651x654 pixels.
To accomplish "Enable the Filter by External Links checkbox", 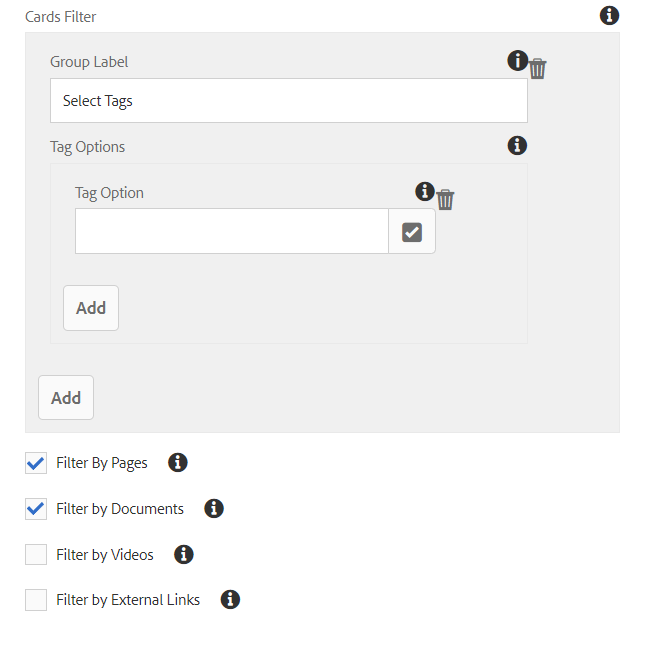I will click(x=36, y=600).
